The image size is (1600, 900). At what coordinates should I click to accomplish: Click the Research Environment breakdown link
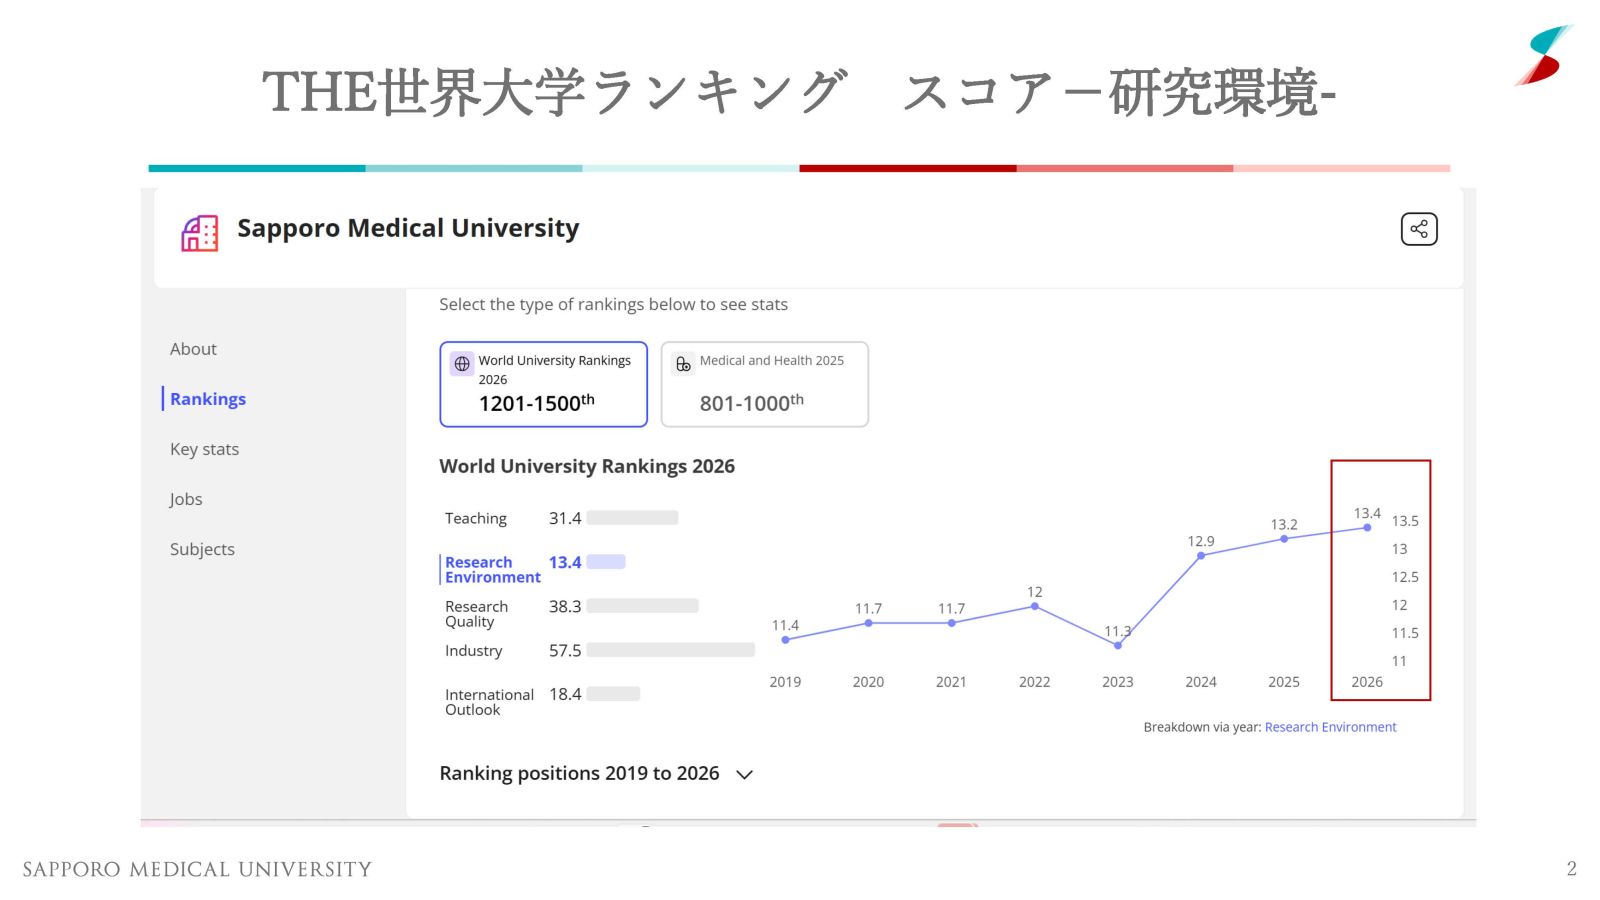click(x=1330, y=727)
